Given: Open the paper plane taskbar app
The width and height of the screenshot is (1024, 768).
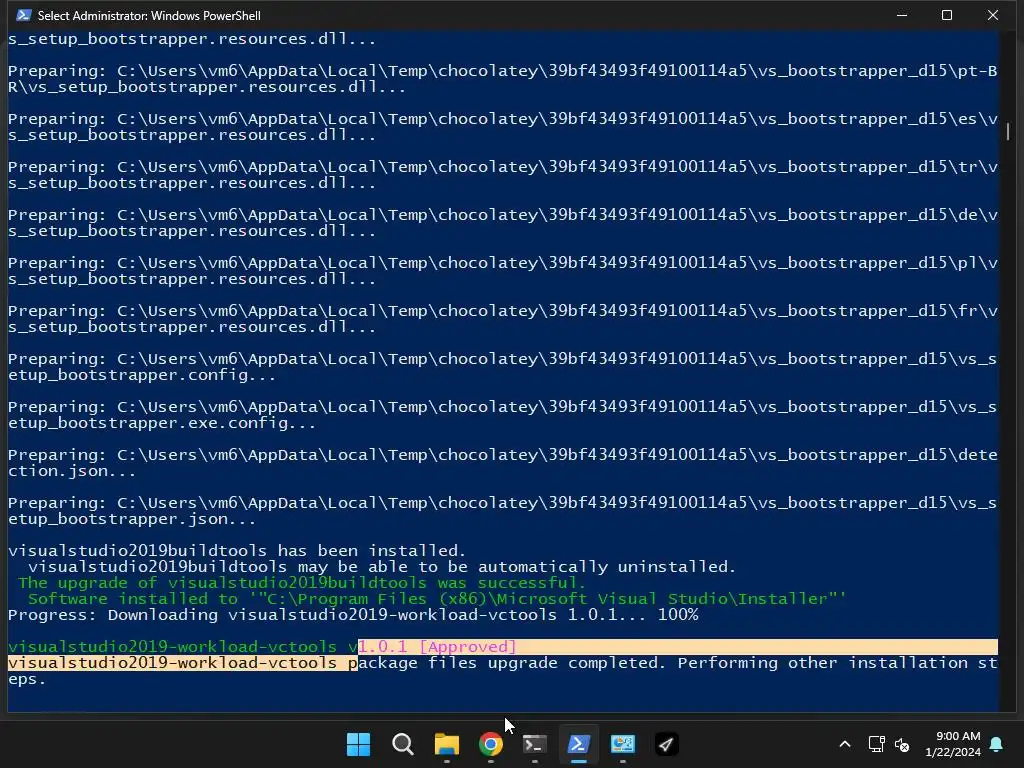Looking at the screenshot, I should pyautogui.click(x=666, y=744).
